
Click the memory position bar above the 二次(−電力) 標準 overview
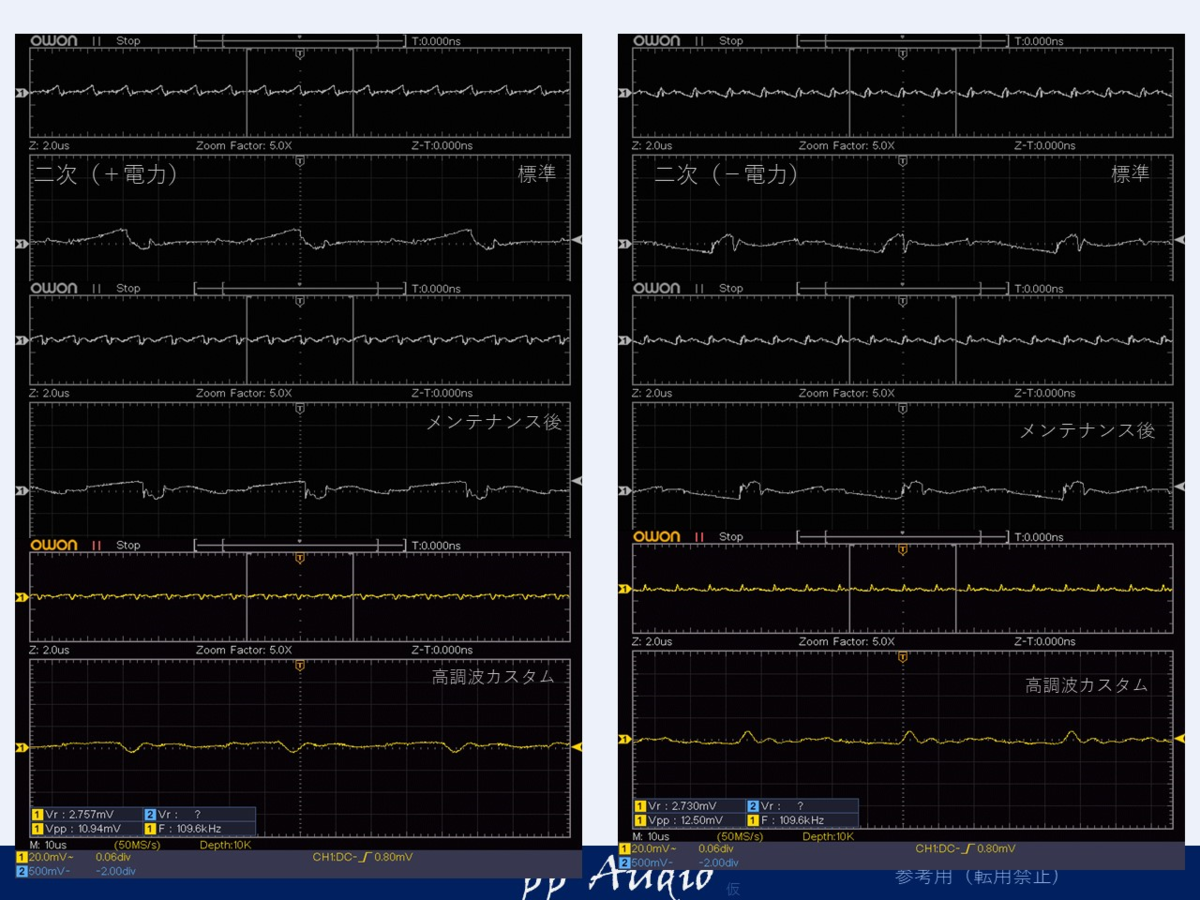904,41
